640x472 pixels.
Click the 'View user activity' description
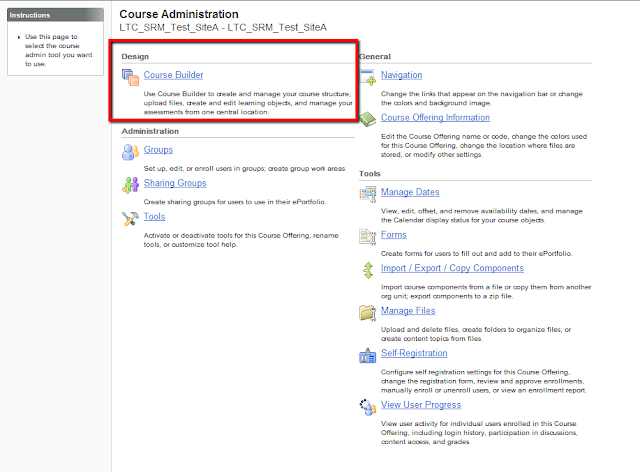[479, 433]
